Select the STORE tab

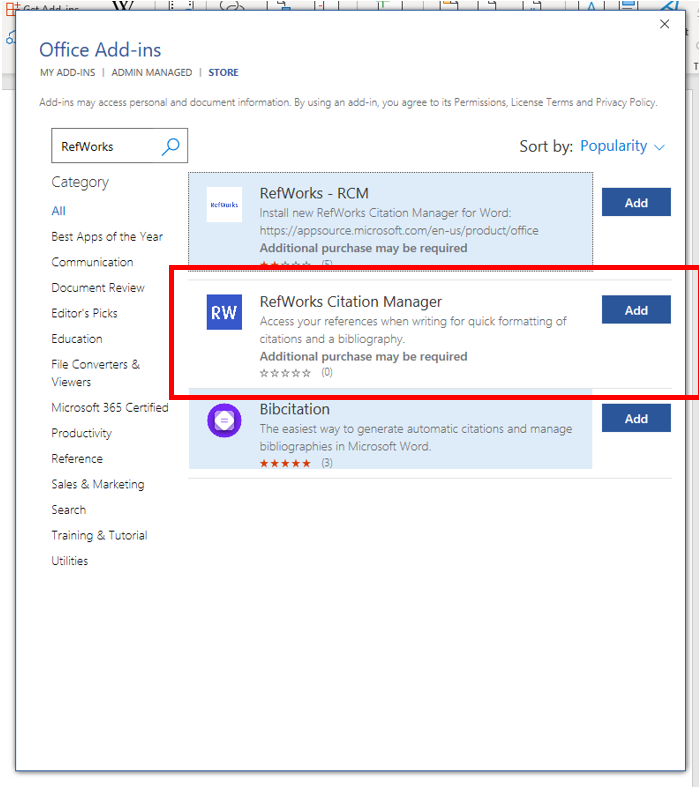pos(223,73)
